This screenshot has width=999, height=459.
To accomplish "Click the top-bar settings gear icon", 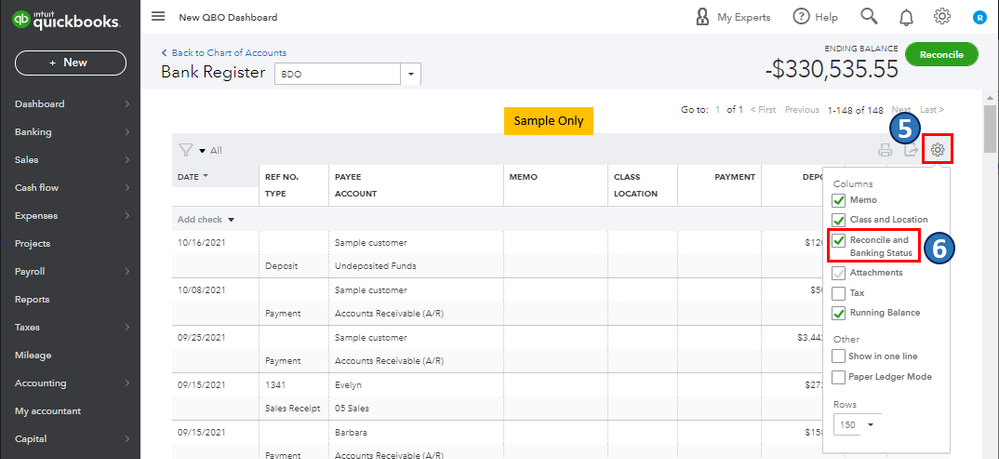I will [x=941, y=17].
